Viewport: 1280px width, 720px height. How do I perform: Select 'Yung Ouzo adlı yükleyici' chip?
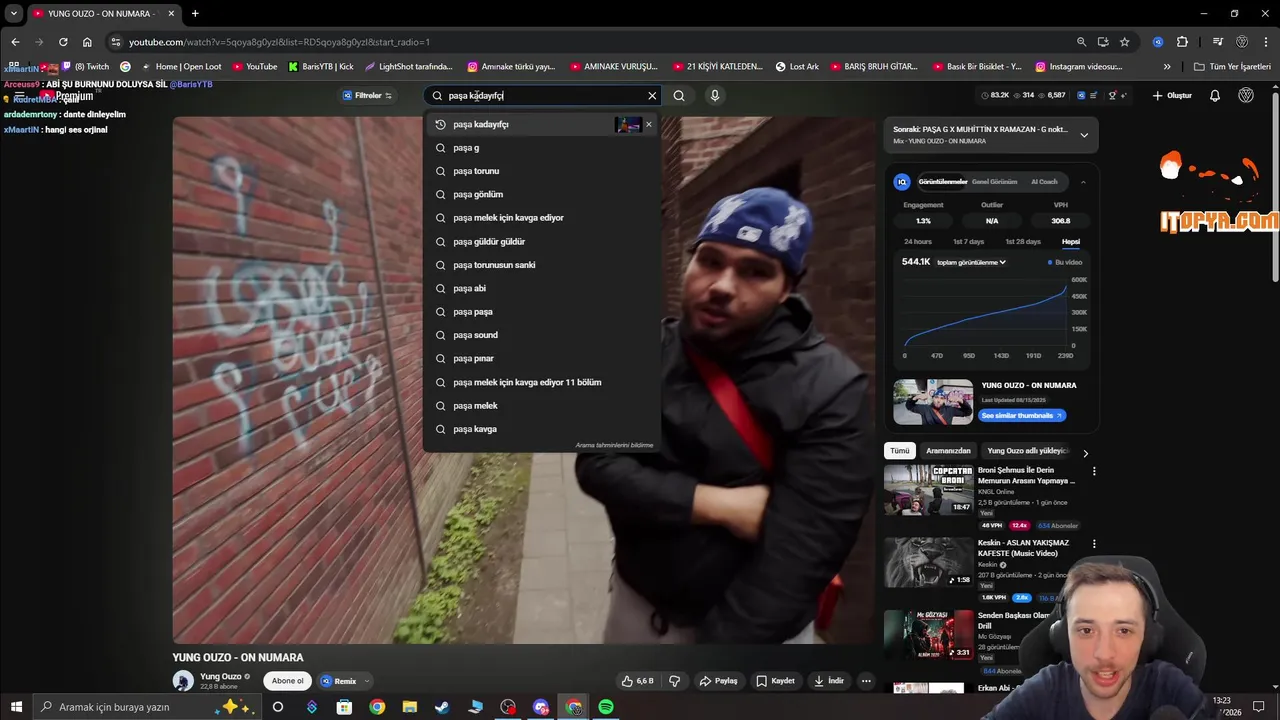[1027, 451]
